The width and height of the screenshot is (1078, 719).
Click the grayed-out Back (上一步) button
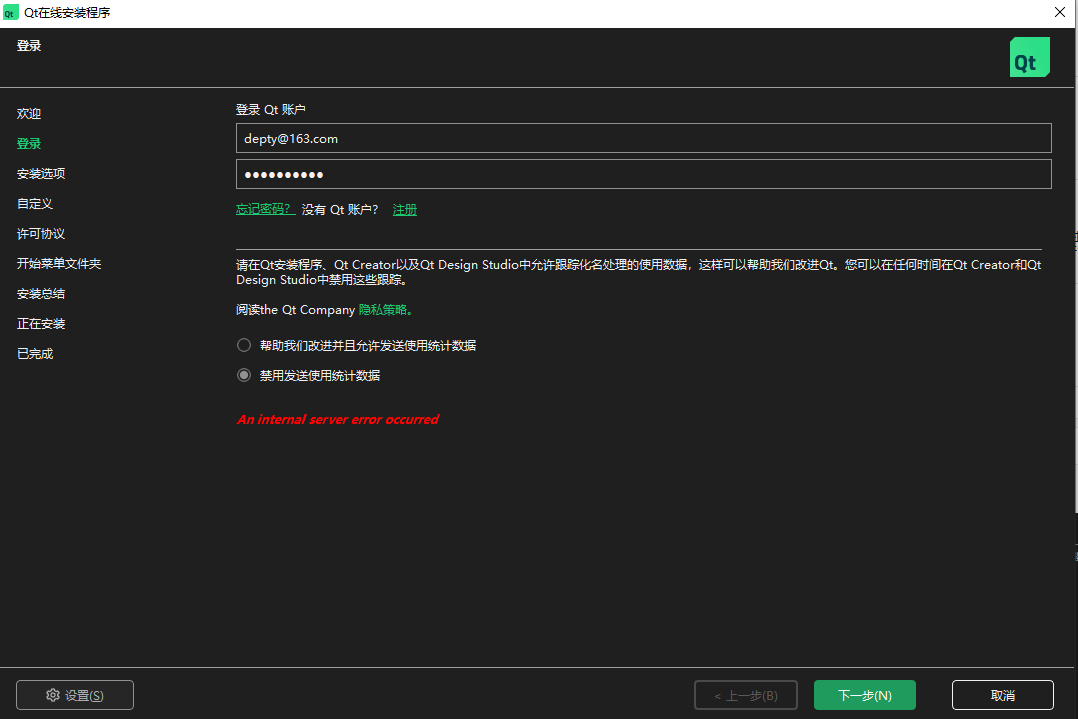pyautogui.click(x=745, y=695)
